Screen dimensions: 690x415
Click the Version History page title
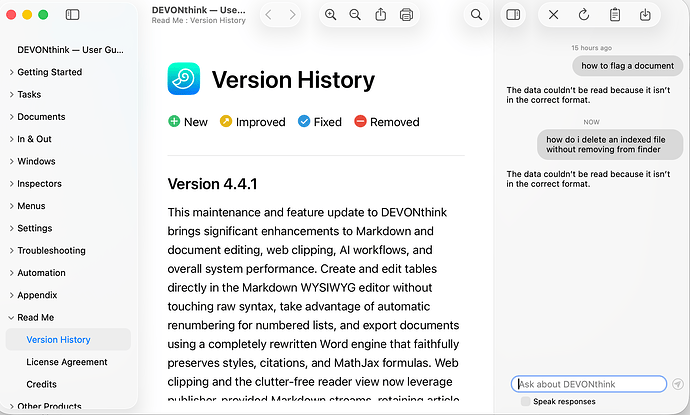[293, 80]
